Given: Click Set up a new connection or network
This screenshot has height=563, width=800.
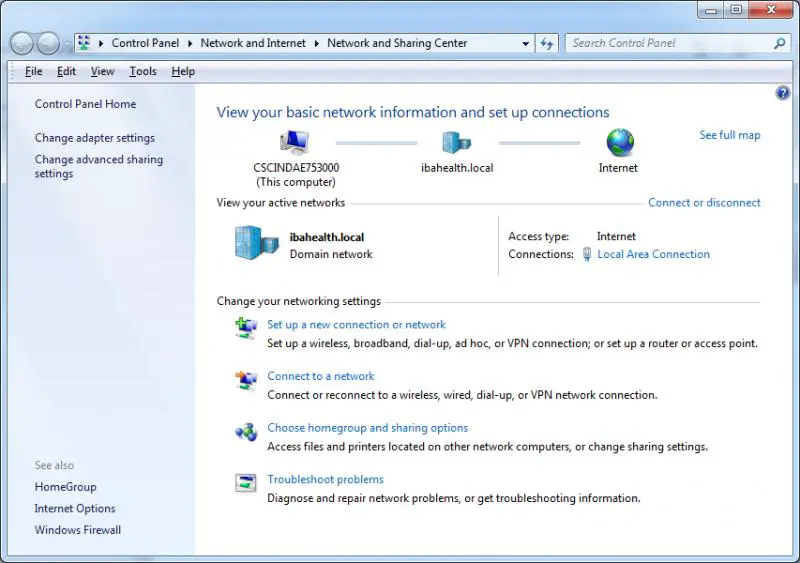Looking at the screenshot, I should click(x=356, y=325).
